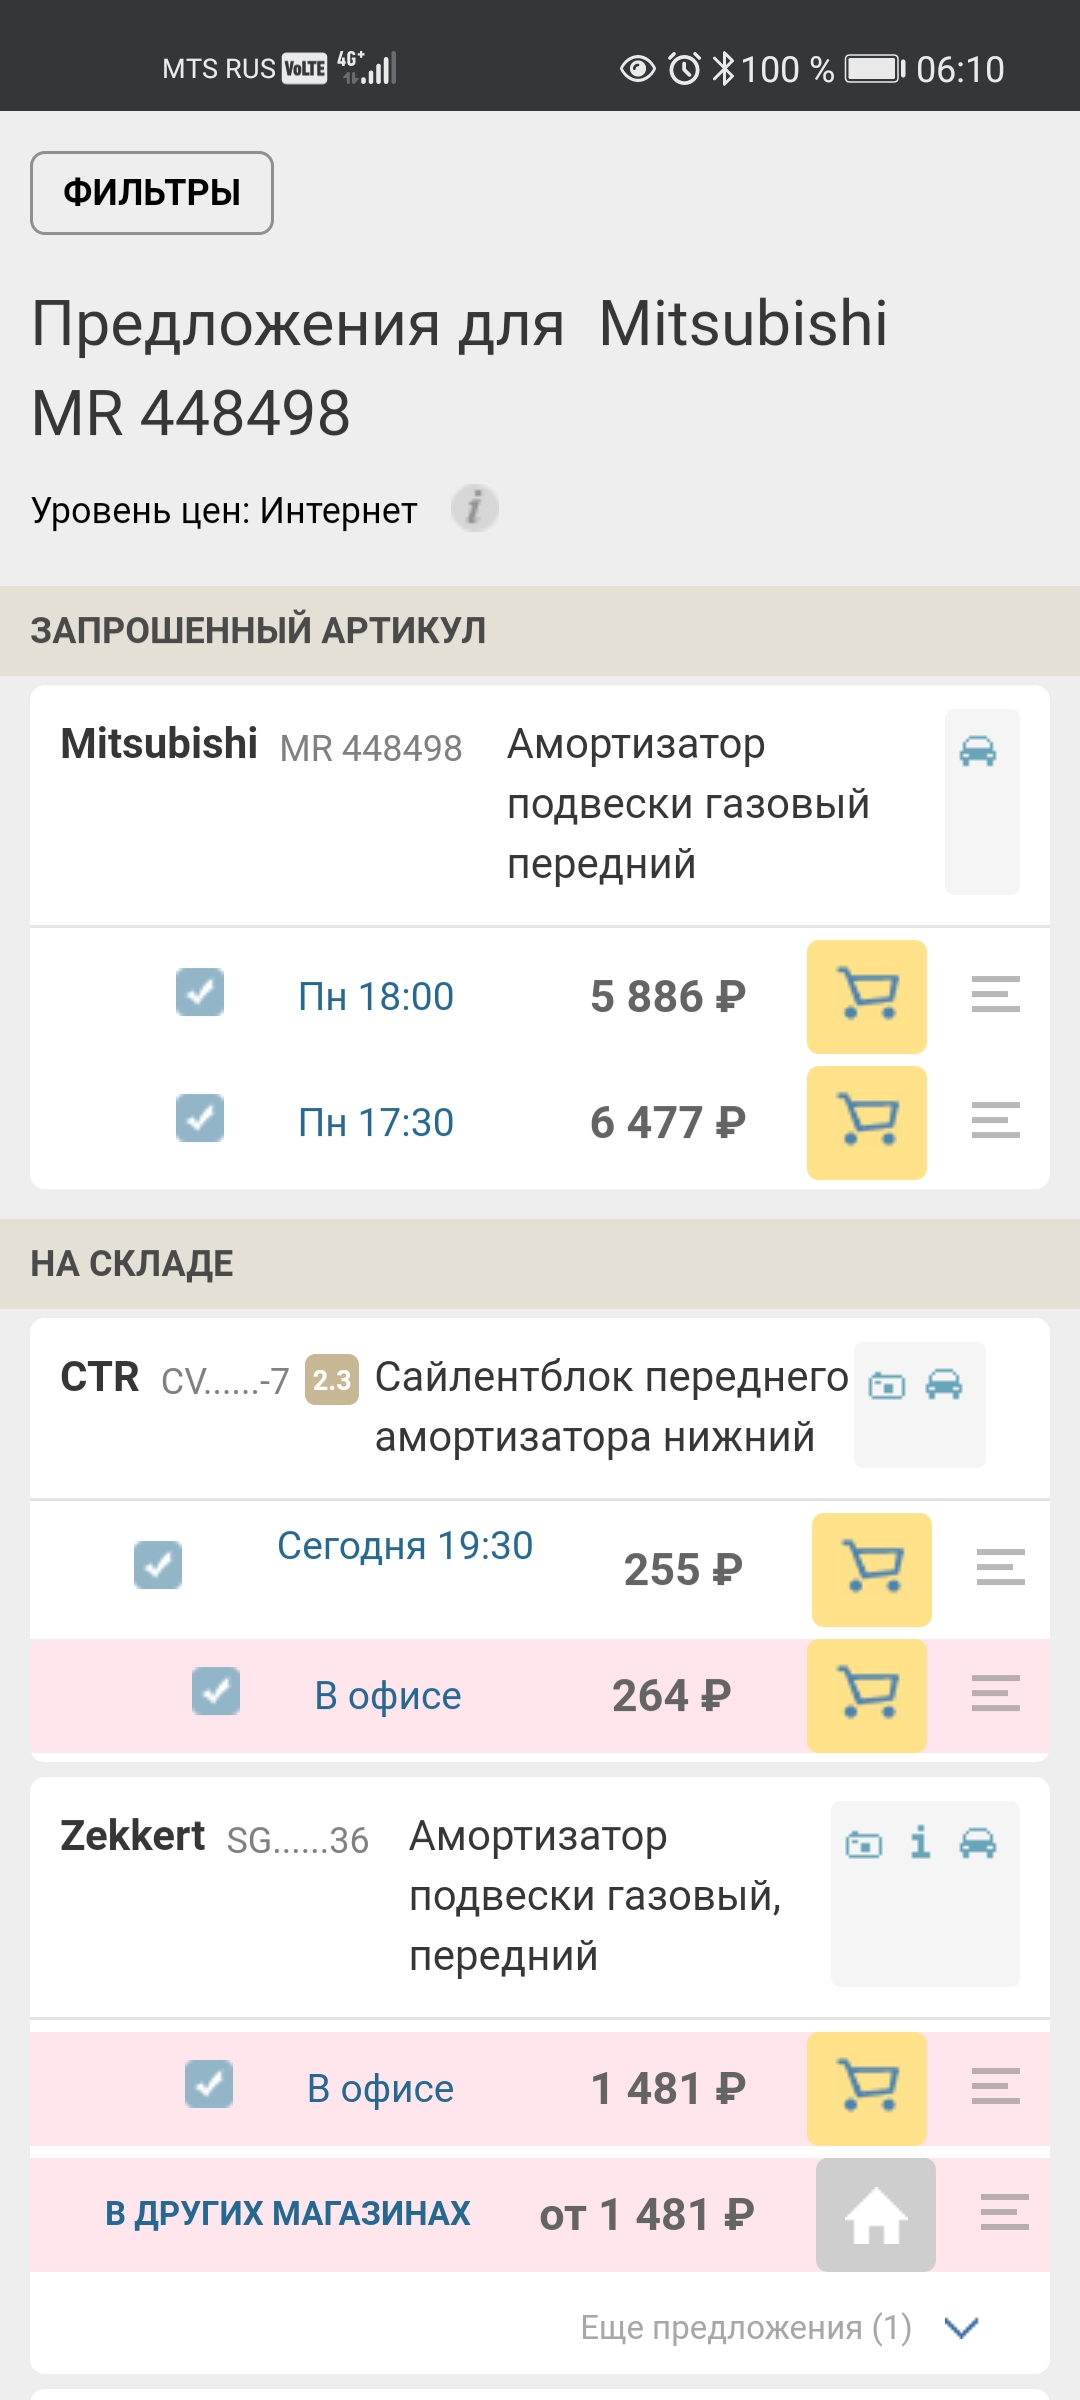Add the 5 886 ₽ Mitsubishi offer to cart
The height and width of the screenshot is (2400, 1080).
coord(866,996)
